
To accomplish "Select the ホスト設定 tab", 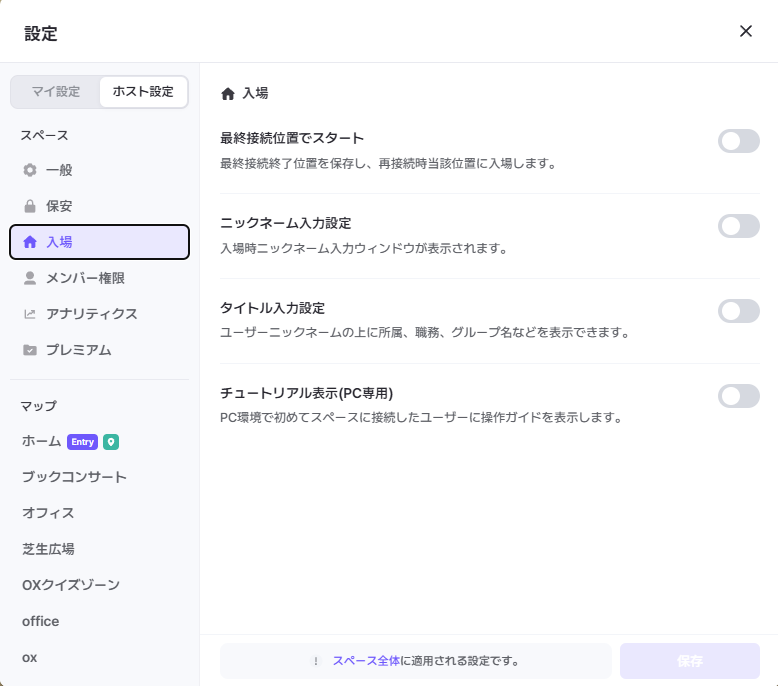I will tap(143, 92).
